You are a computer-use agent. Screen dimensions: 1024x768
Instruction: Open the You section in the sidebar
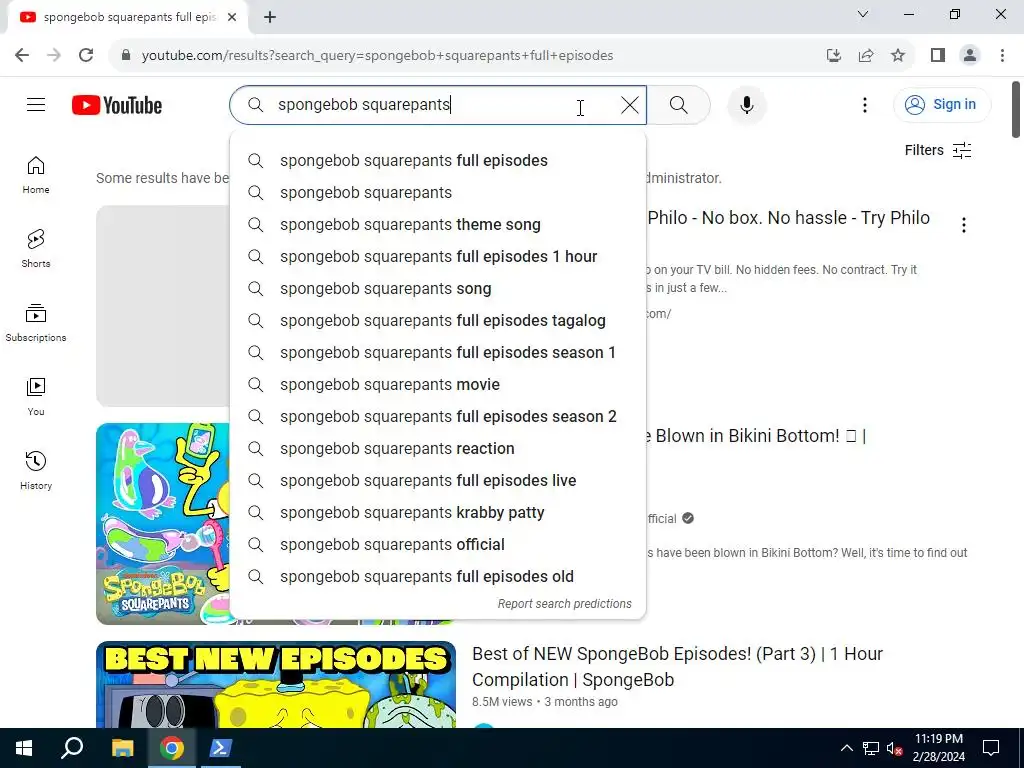click(x=36, y=396)
